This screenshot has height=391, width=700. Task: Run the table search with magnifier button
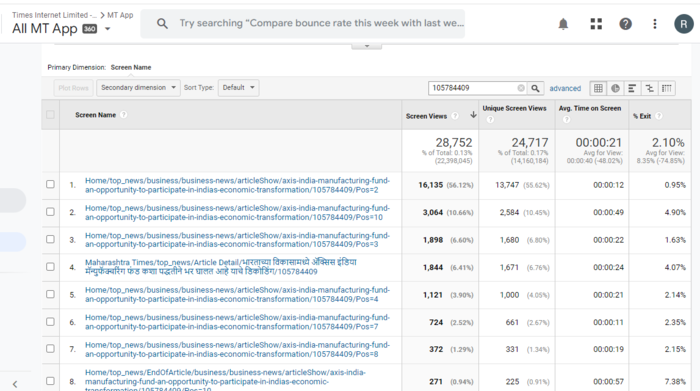535,88
